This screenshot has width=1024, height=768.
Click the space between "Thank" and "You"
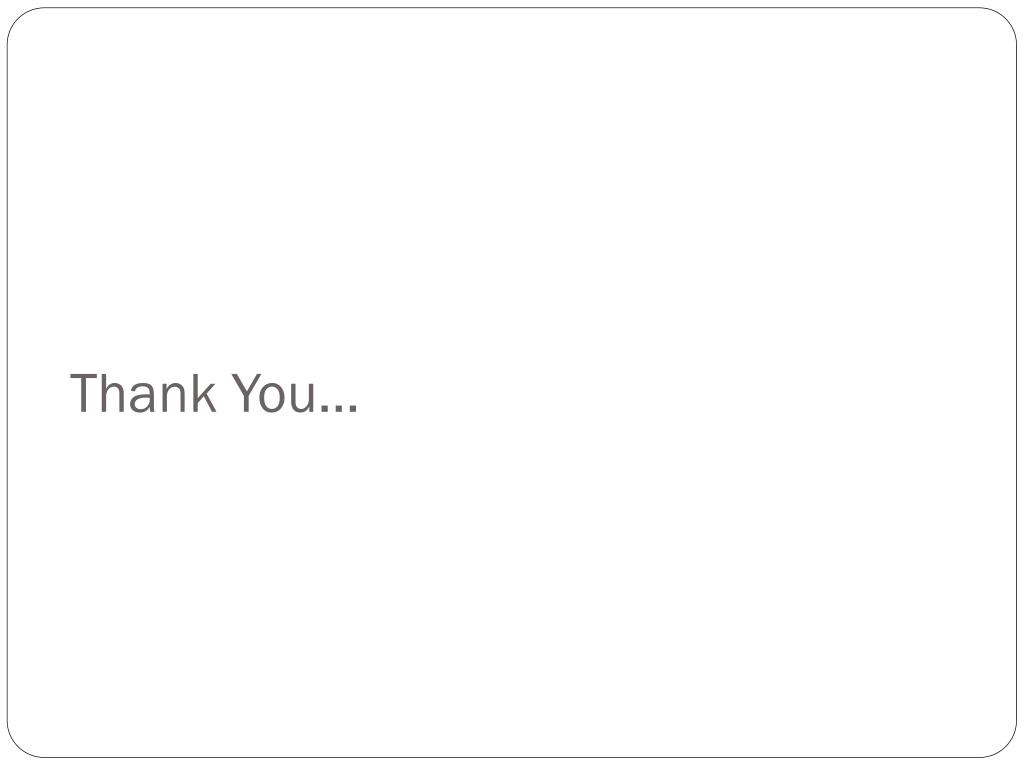pyautogui.click(x=224, y=393)
